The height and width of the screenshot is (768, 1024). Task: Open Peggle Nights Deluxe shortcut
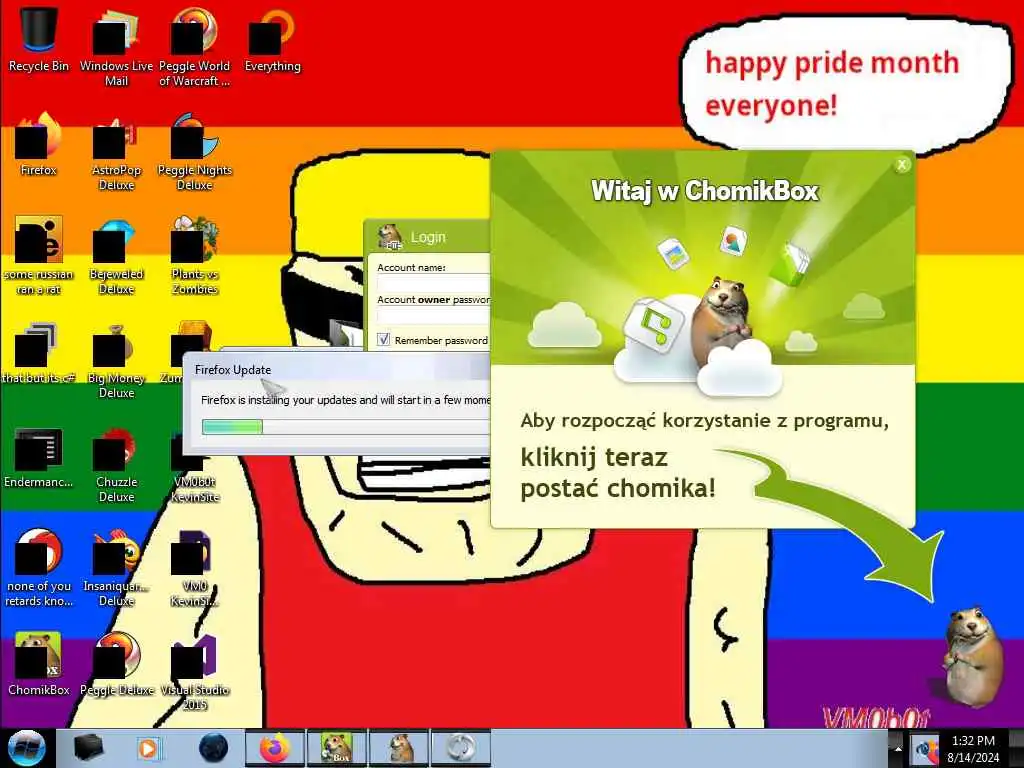[x=195, y=150]
